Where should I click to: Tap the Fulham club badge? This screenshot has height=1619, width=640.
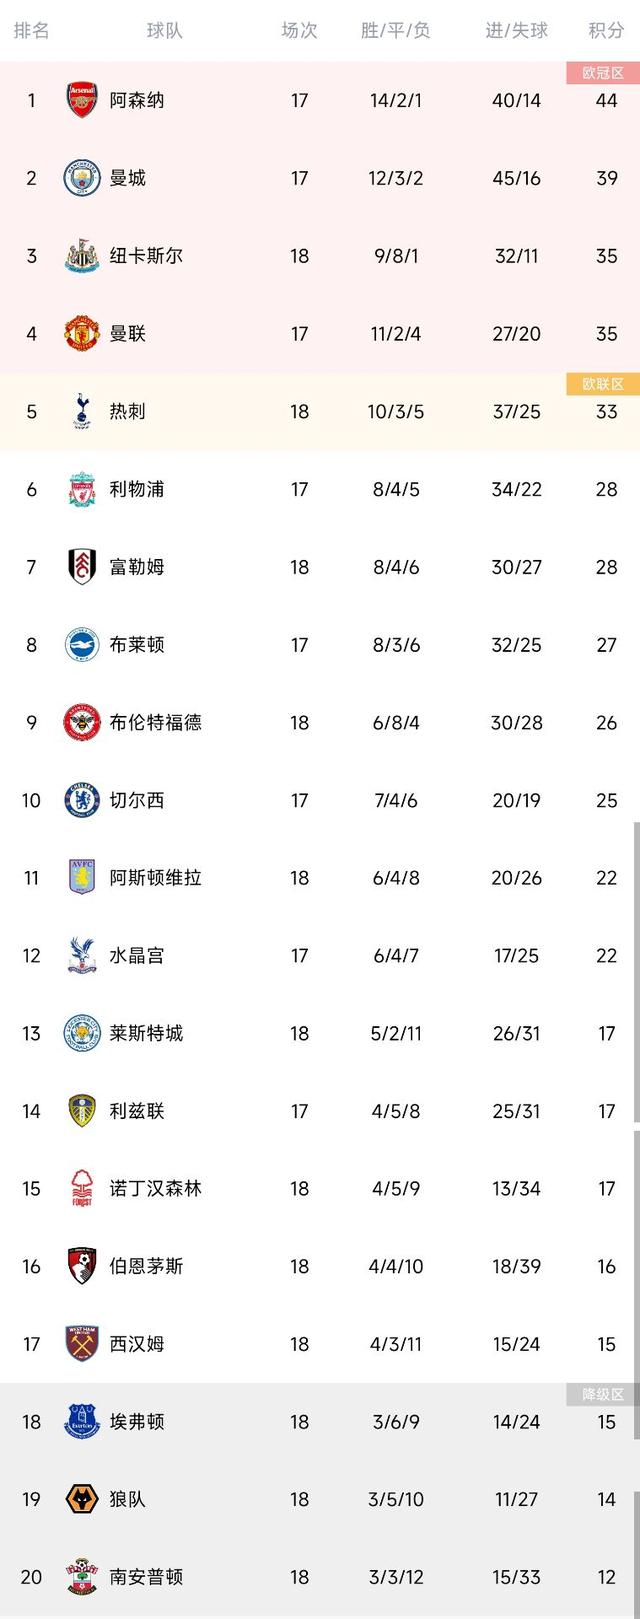coord(81,567)
